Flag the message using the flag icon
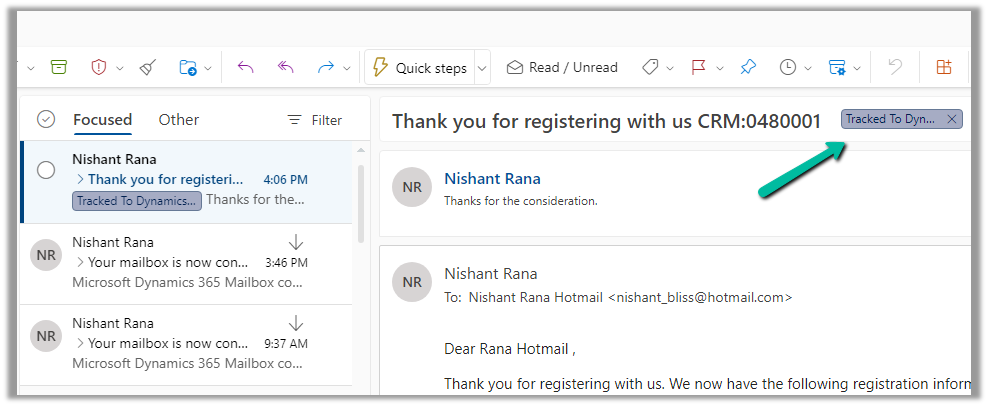This screenshot has width=988, height=406. [x=699, y=67]
